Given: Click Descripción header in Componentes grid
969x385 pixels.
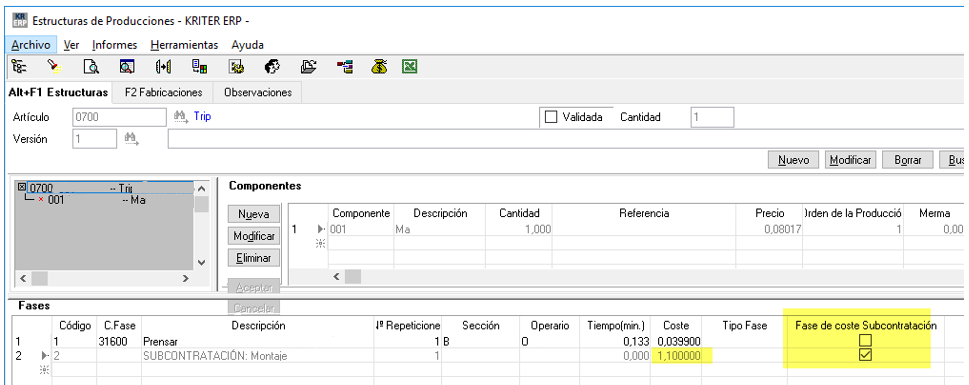Looking at the screenshot, I should coord(440,213).
